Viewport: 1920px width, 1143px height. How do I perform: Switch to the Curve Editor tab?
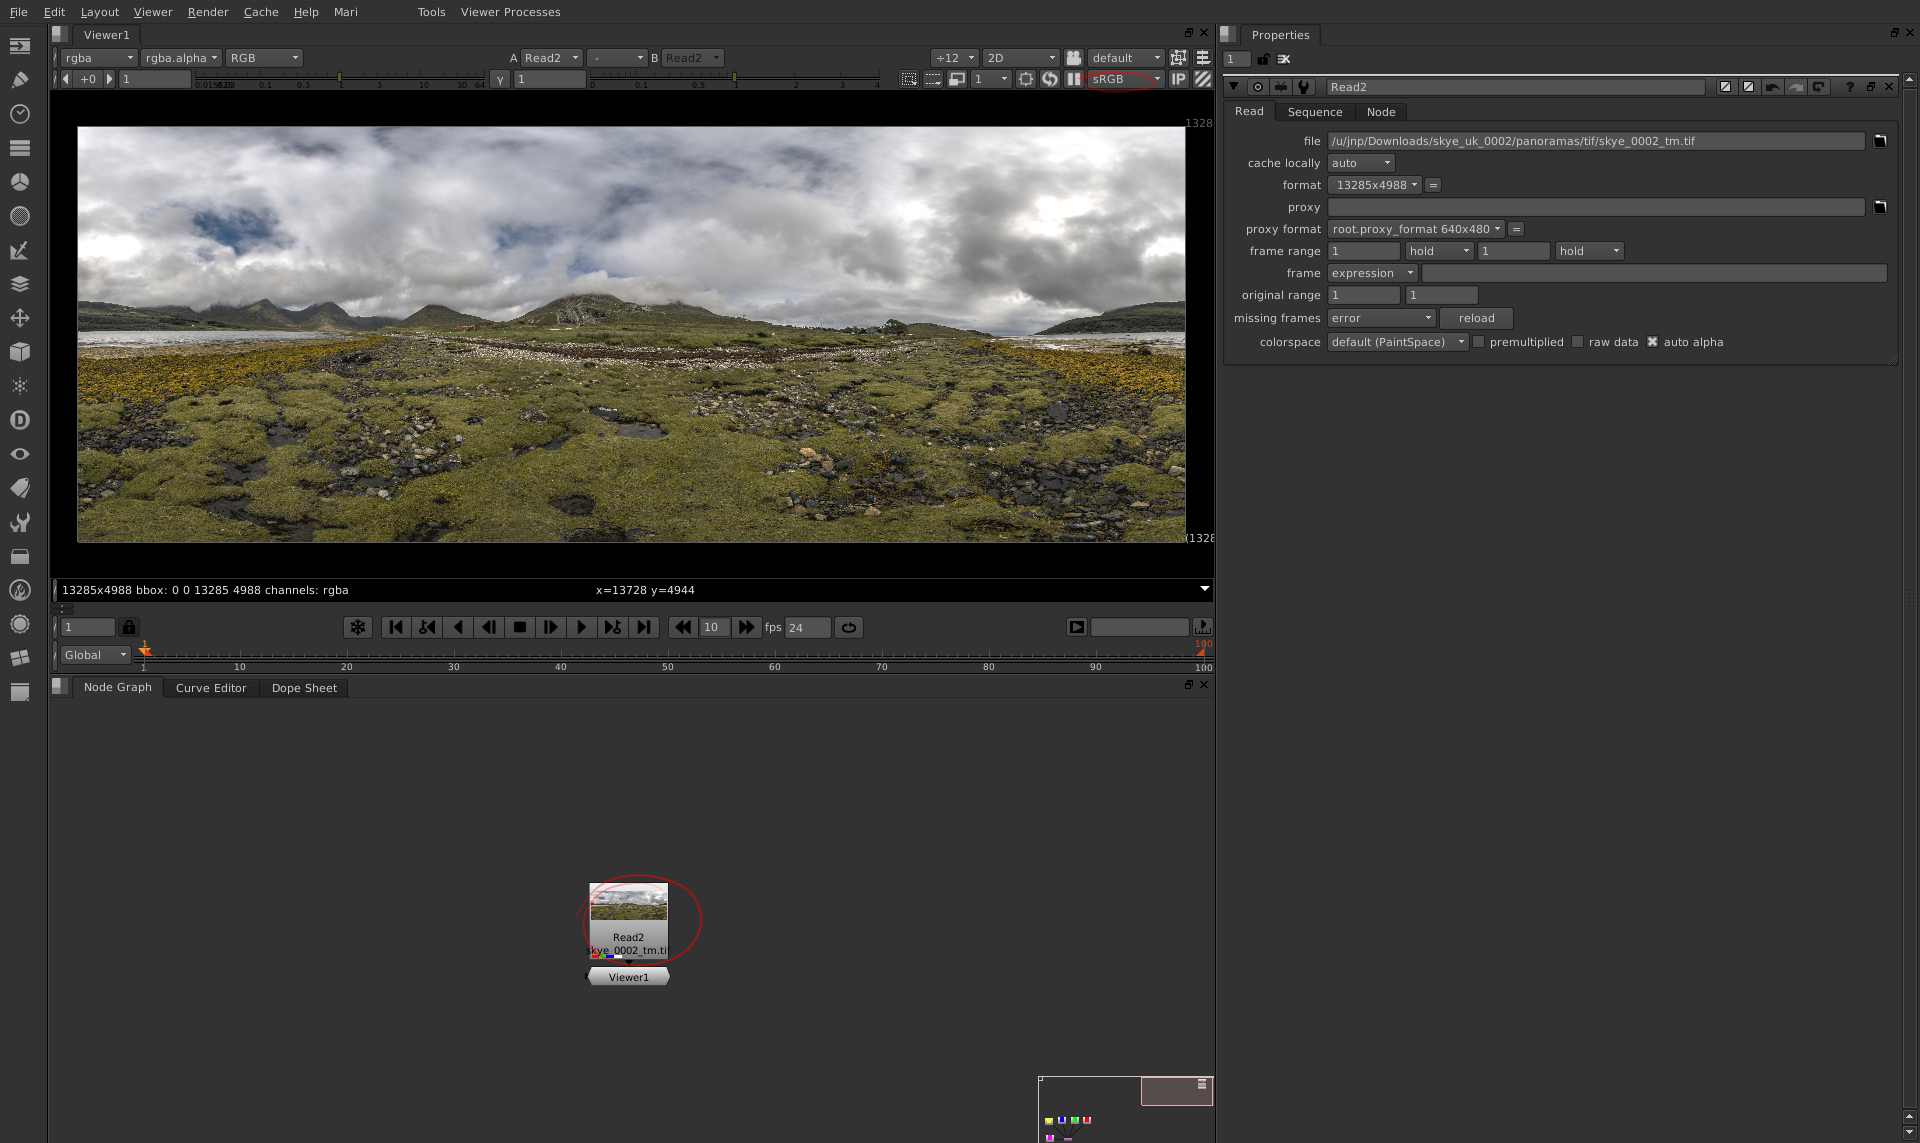pyautogui.click(x=211, y=688)
